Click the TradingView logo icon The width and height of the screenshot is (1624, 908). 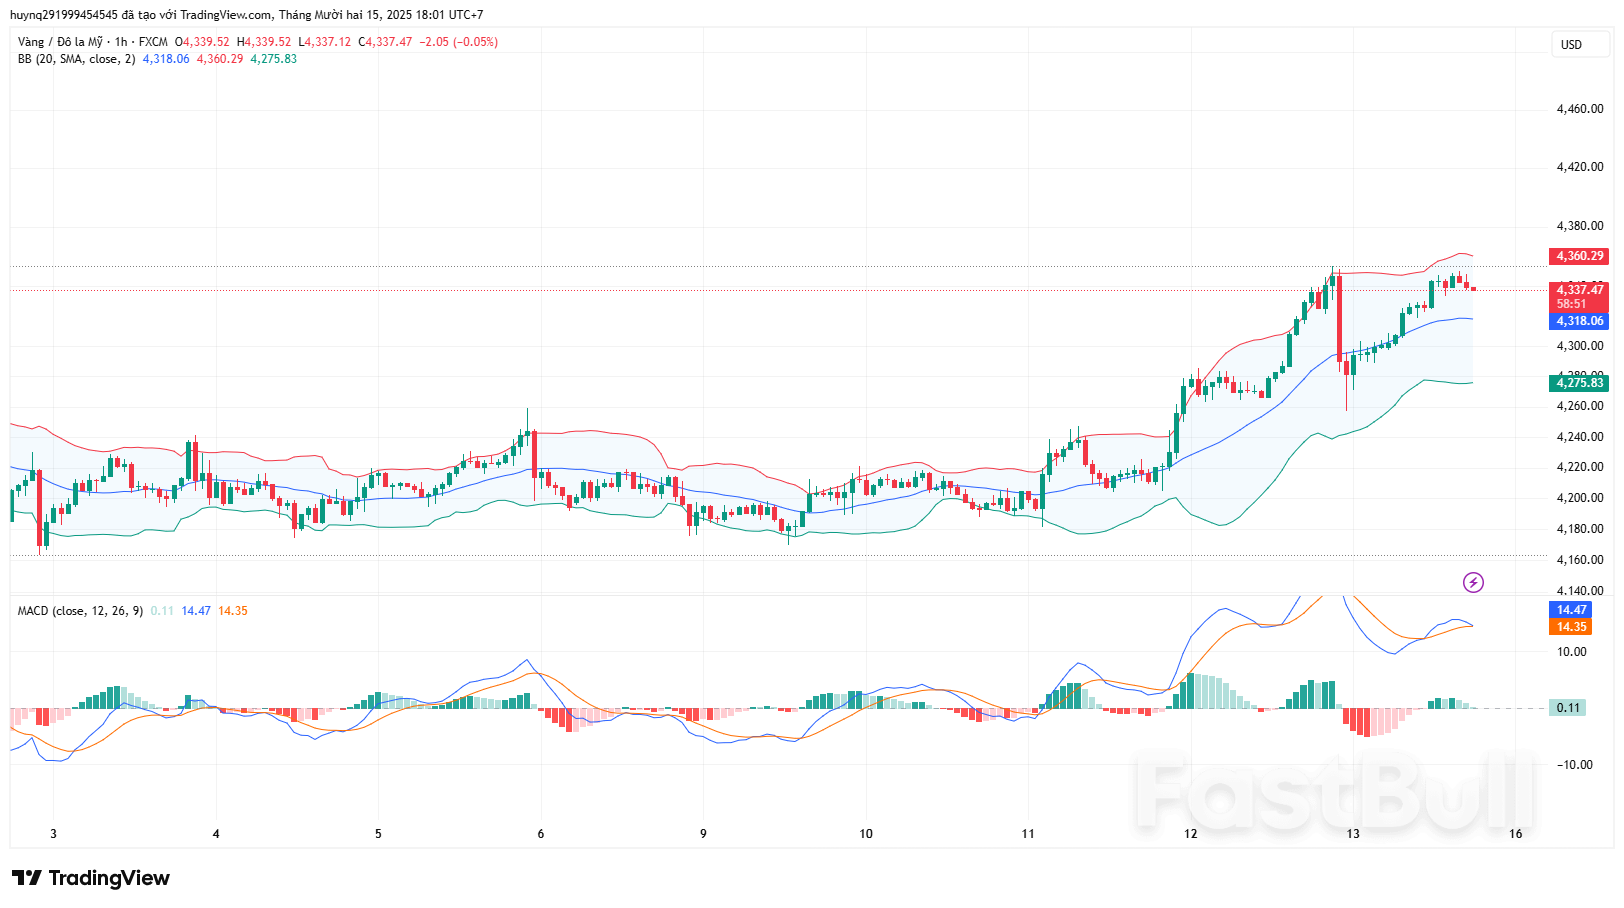(27, 878)
